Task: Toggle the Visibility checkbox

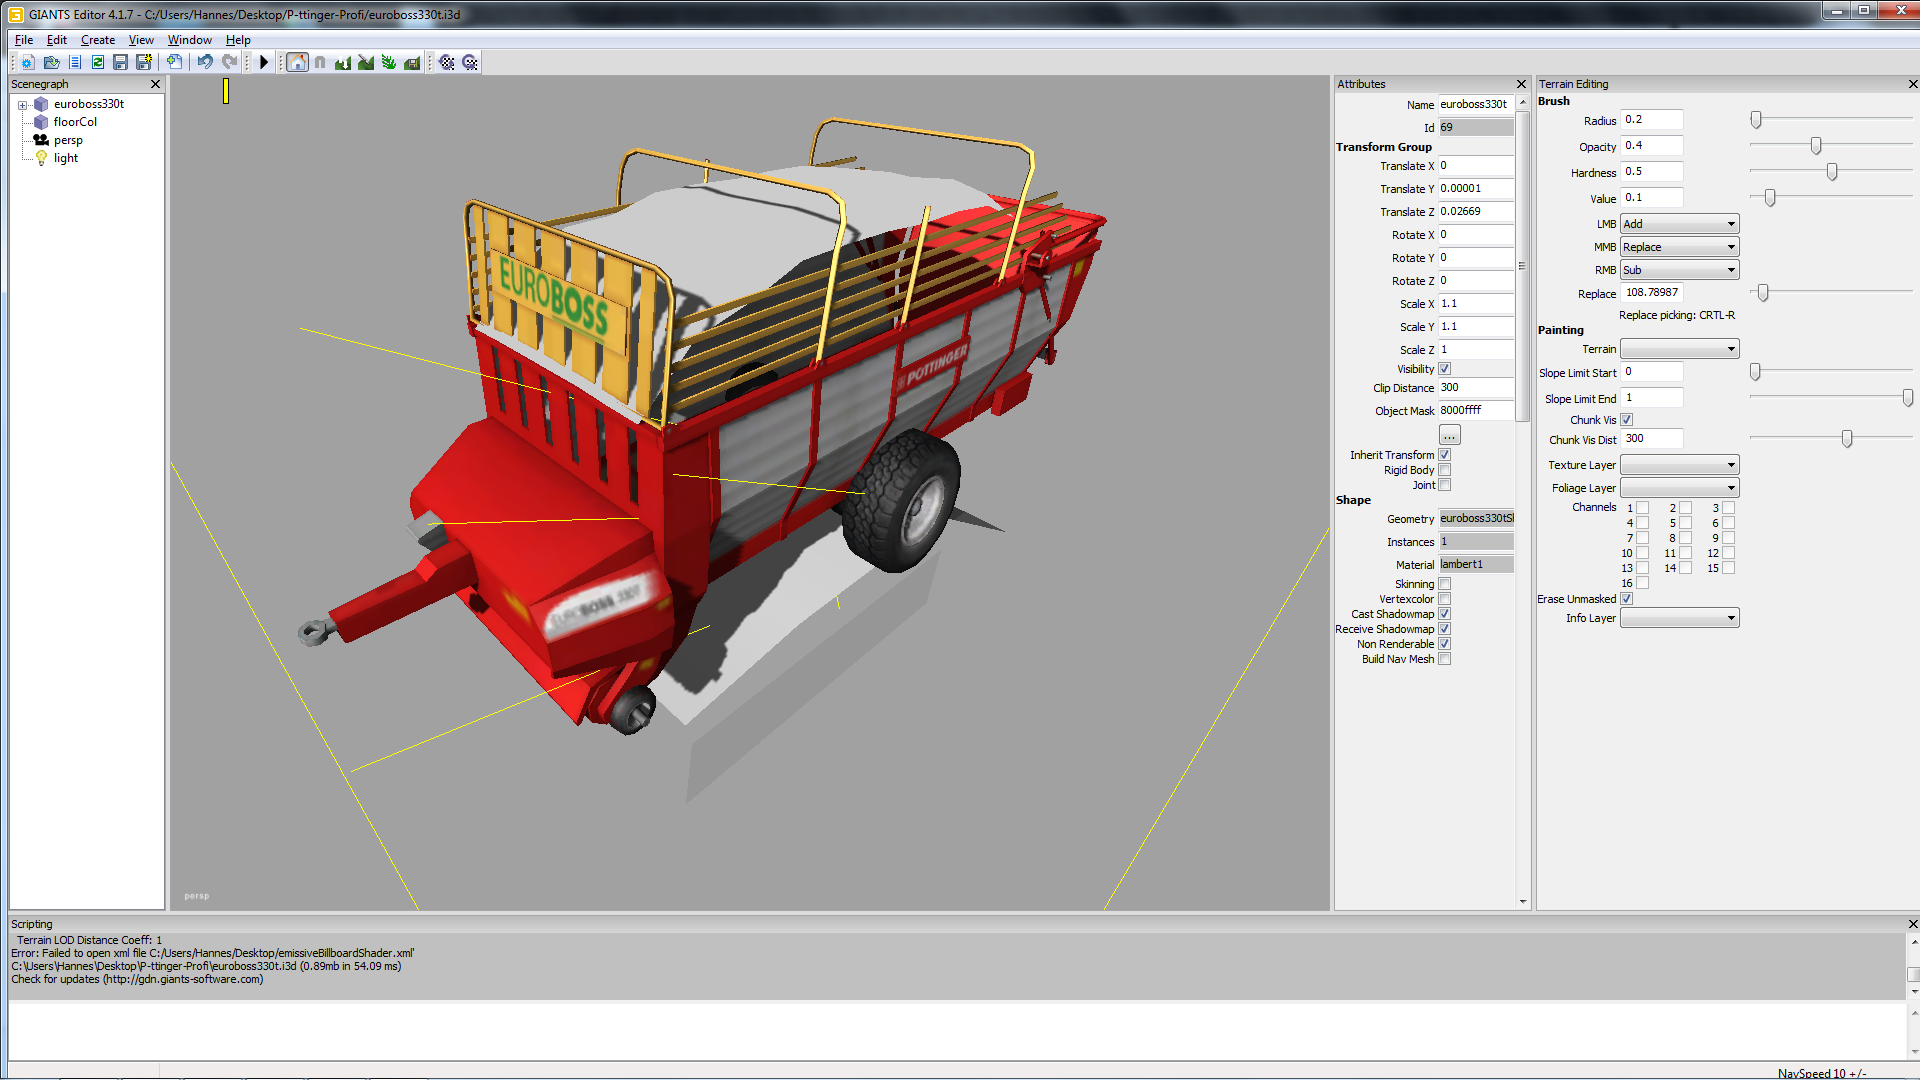Action: pyautogui.click(x=1445, y=369)
